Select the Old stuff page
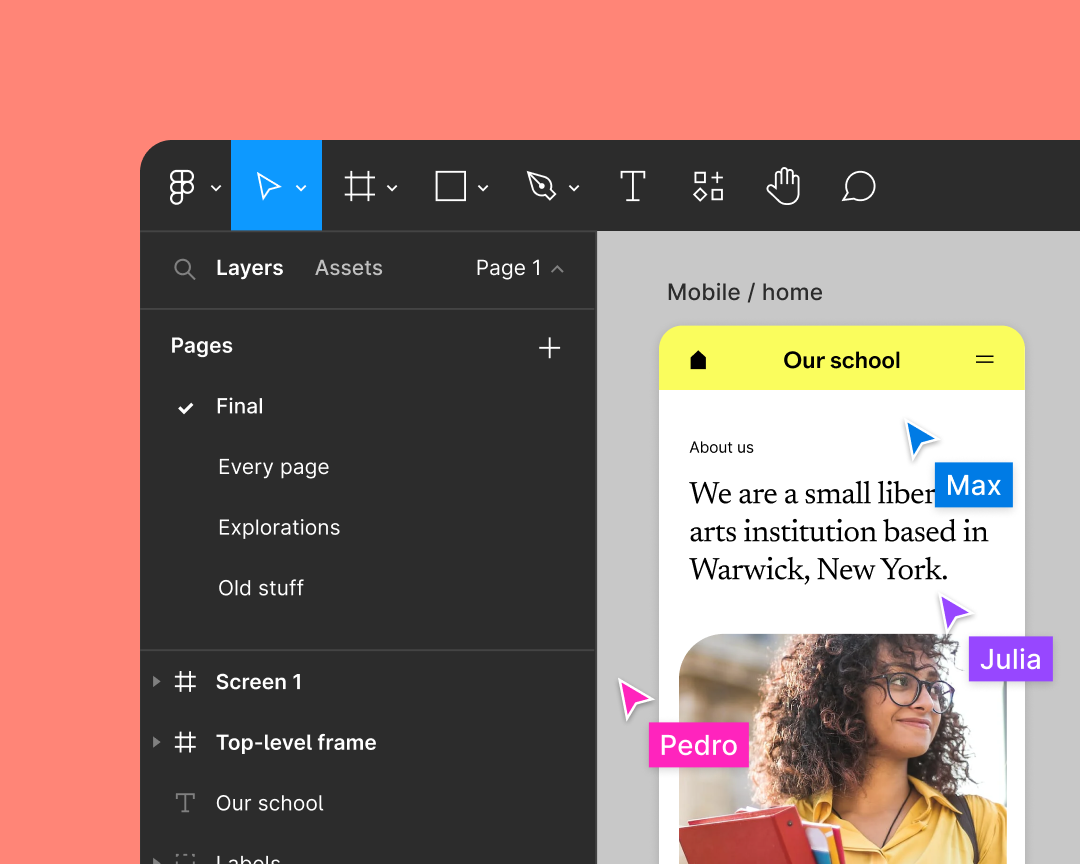Image resolution: width=1080 pixels, height=864 pixels. pos(261,588)
